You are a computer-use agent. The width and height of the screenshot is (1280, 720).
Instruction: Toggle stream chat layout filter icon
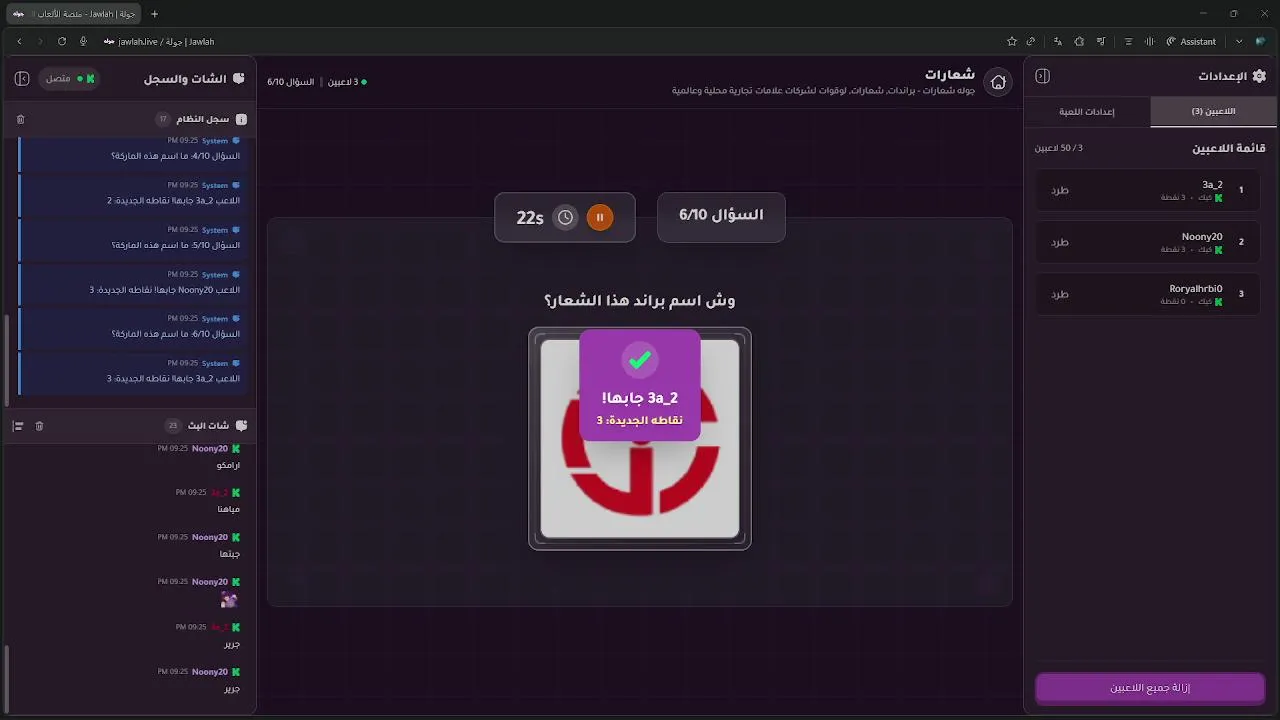[17, 426]
